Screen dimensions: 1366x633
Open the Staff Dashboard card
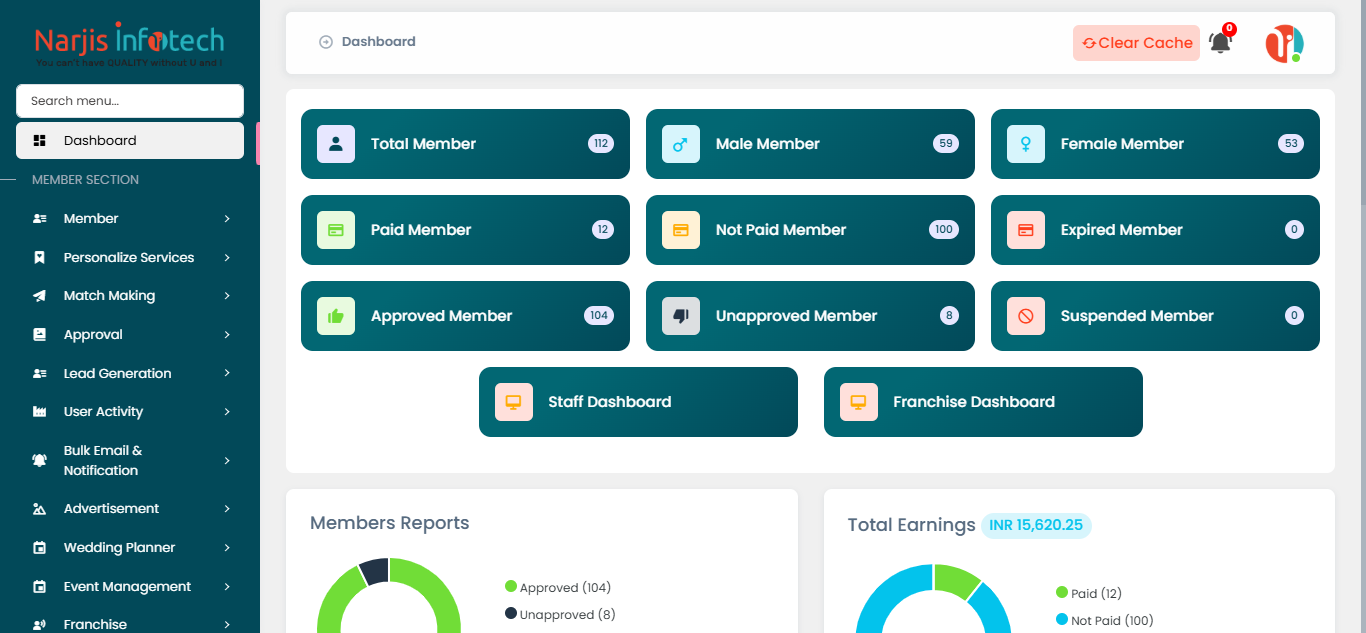638,402
